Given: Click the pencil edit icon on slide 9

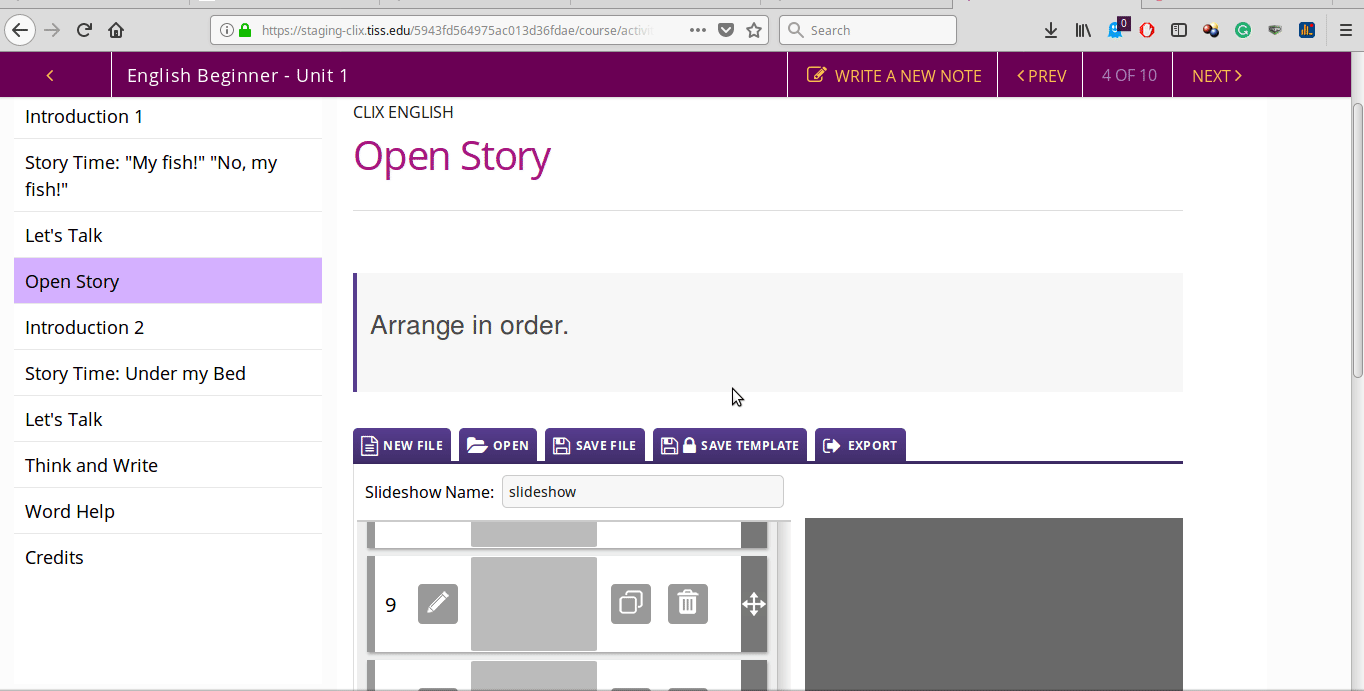Looking at the screenshot, I should (438, 604).
